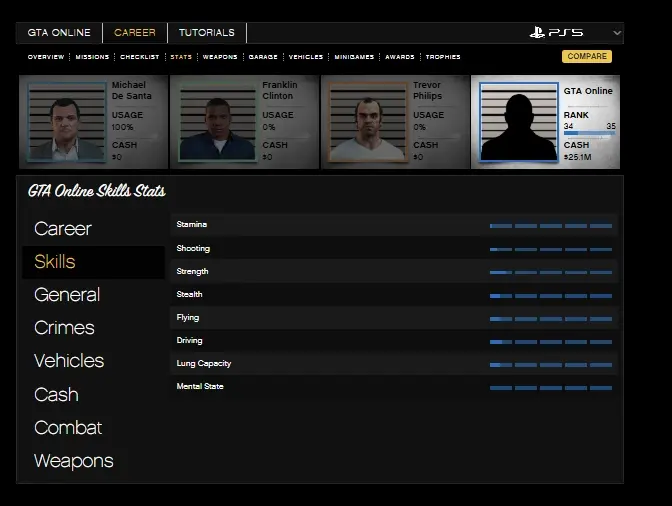The image size is (672, 506).
Task: Select Combat in the stats sidebar
Action: coord(68,428)
